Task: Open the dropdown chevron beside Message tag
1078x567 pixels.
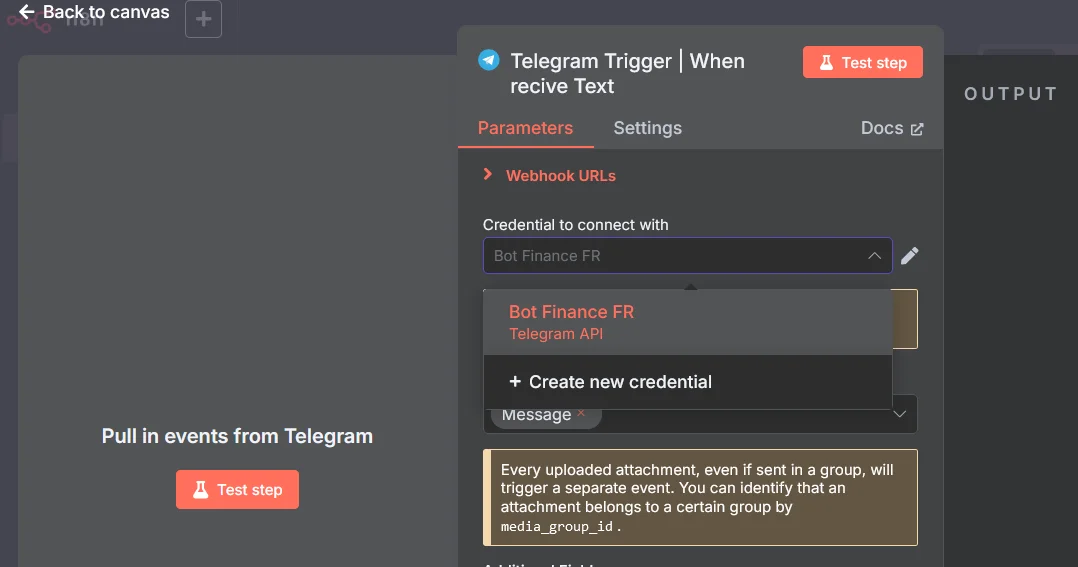Action: (x=899, y=414)
